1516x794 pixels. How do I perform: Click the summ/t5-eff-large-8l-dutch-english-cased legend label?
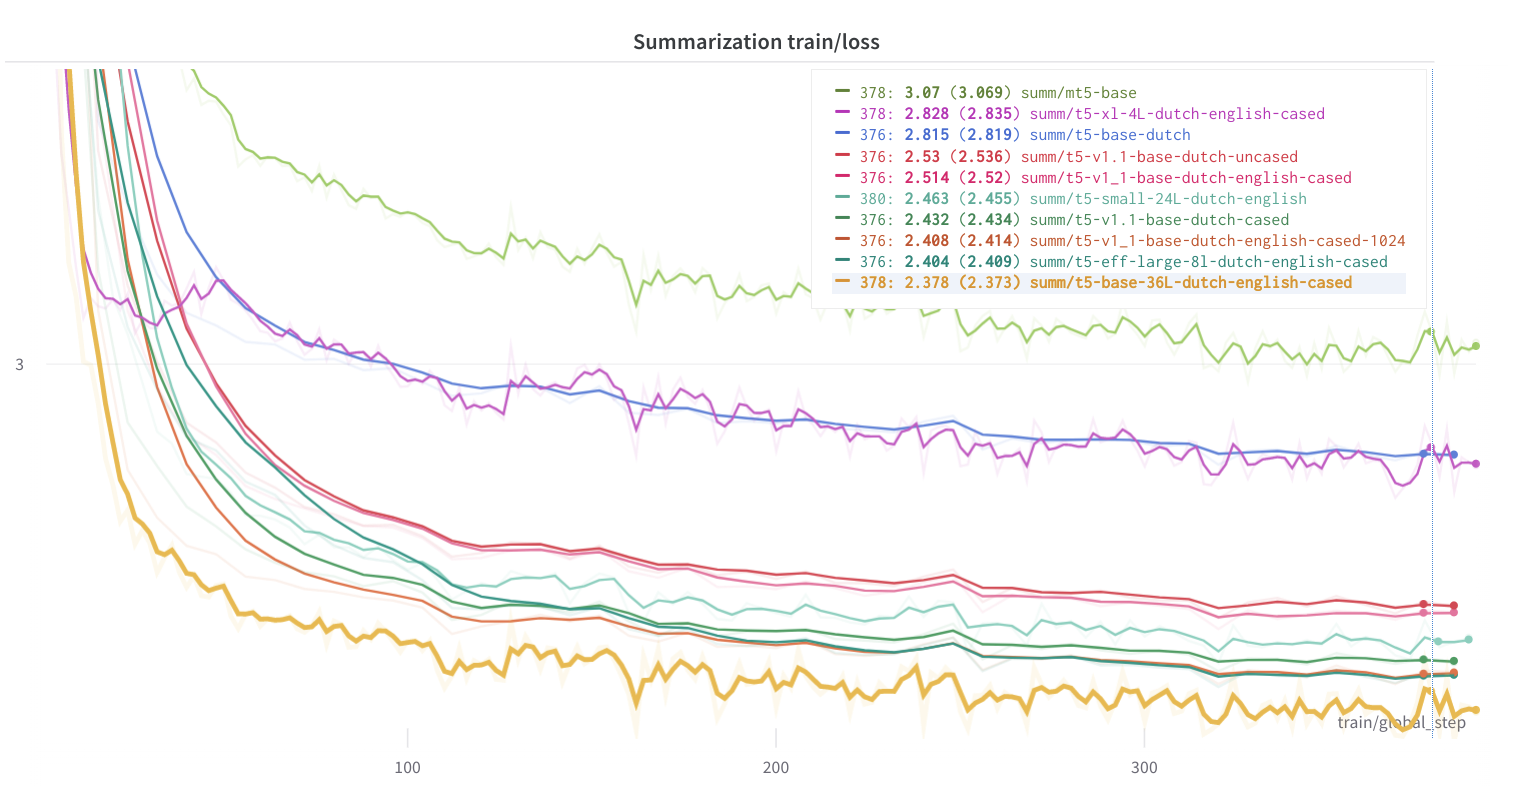tap(1208, 262)
